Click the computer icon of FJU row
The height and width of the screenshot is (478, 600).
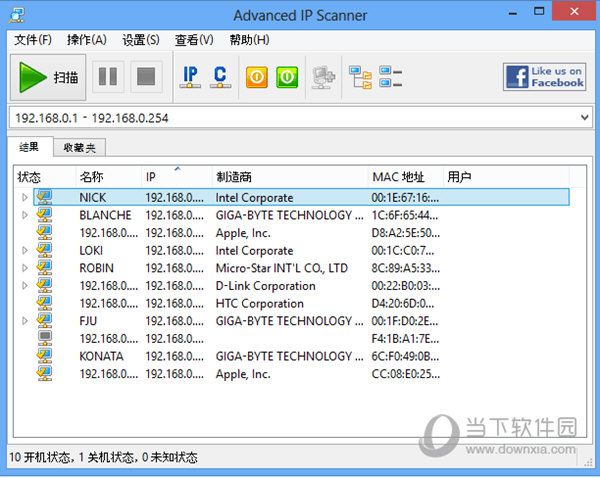coord(44,320)
